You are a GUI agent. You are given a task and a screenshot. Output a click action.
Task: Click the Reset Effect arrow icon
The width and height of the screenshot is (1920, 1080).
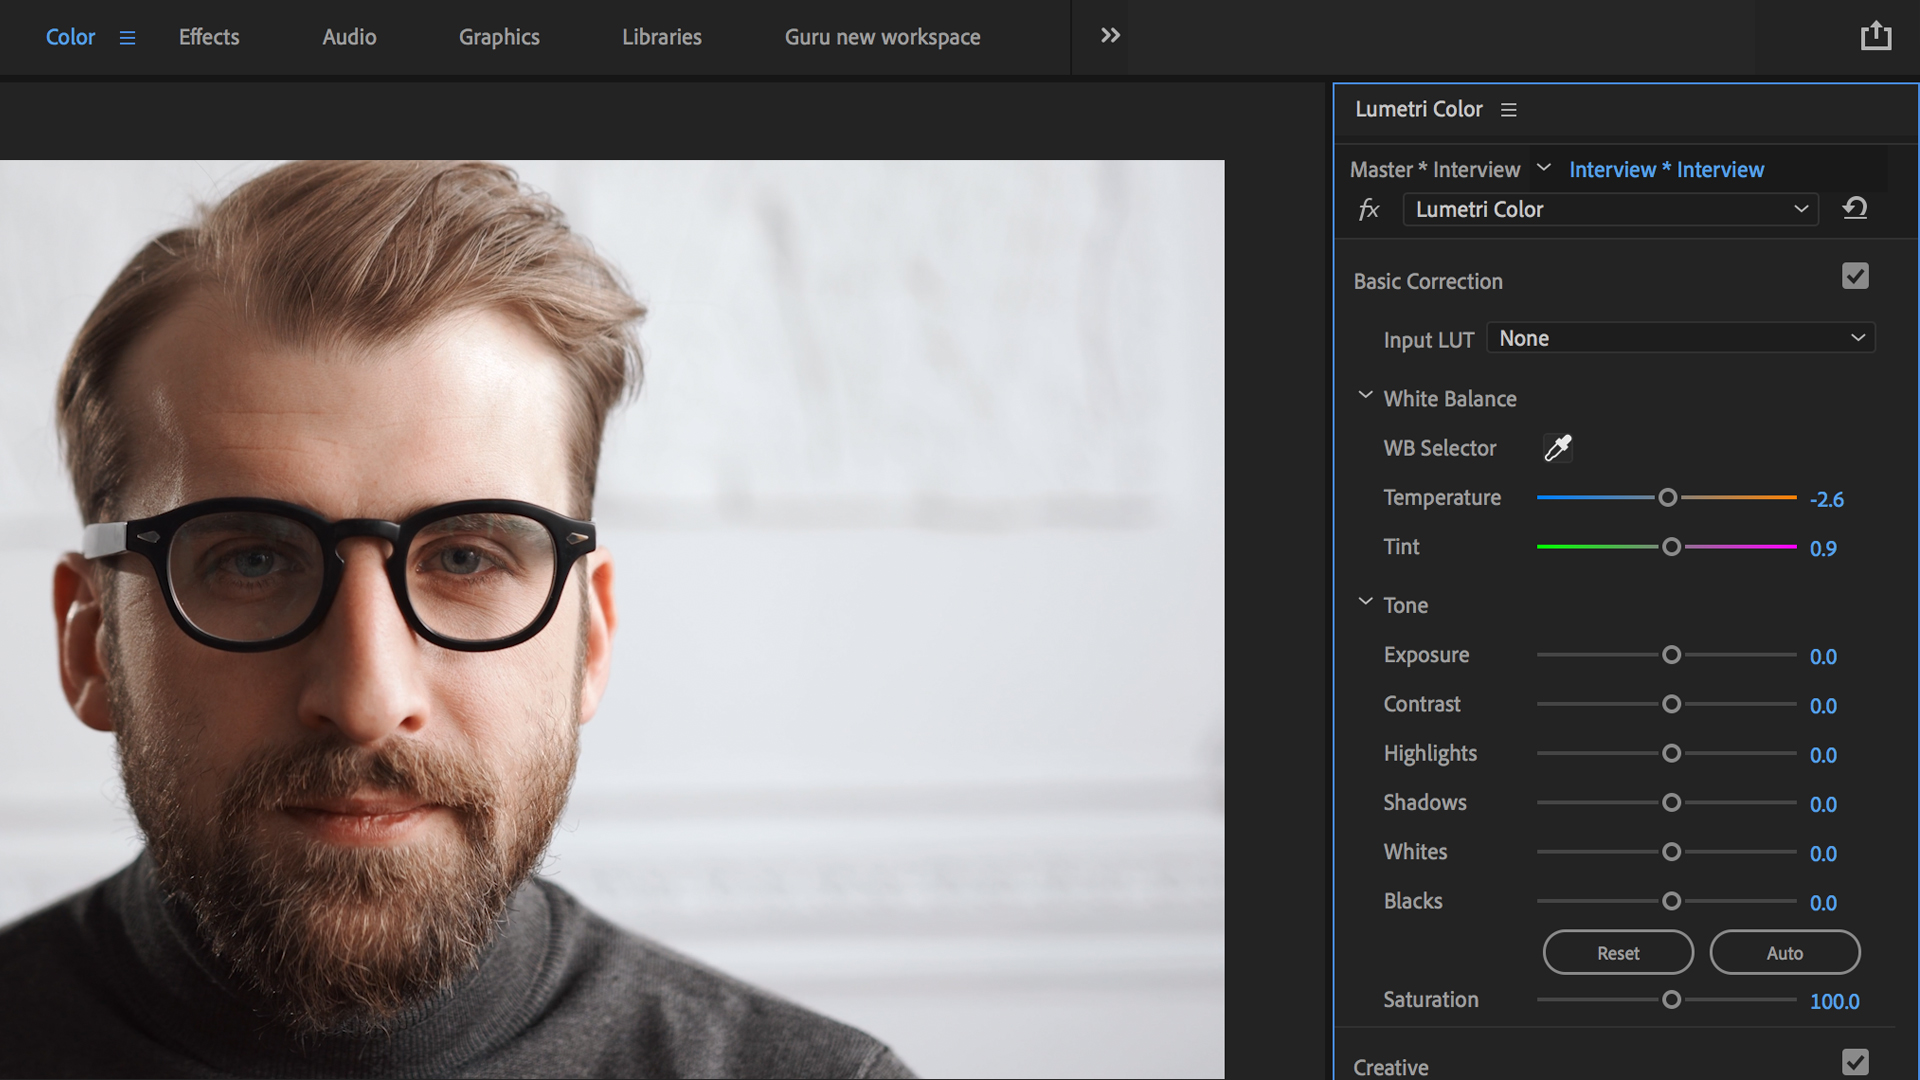[x=1855, y=208]
